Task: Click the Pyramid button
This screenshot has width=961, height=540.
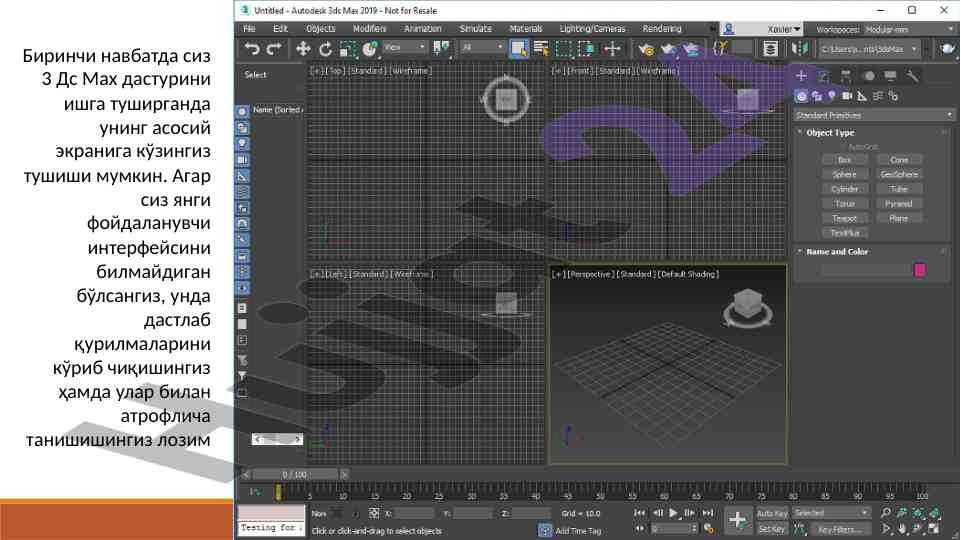Action: coord(898,204)
